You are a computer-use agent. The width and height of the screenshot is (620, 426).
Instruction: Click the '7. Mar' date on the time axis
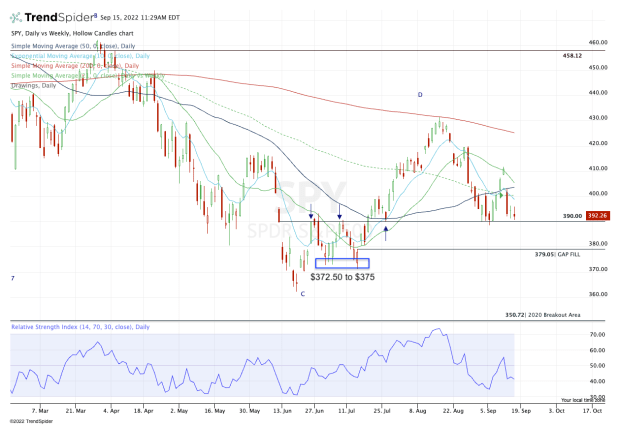click(40, 411)
